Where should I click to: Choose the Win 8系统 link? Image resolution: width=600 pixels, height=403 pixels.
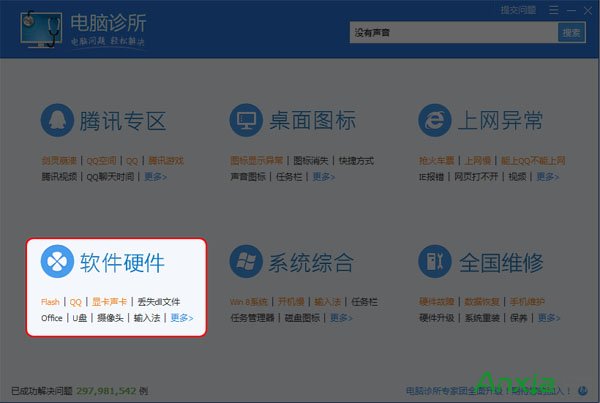click(249, 301)
